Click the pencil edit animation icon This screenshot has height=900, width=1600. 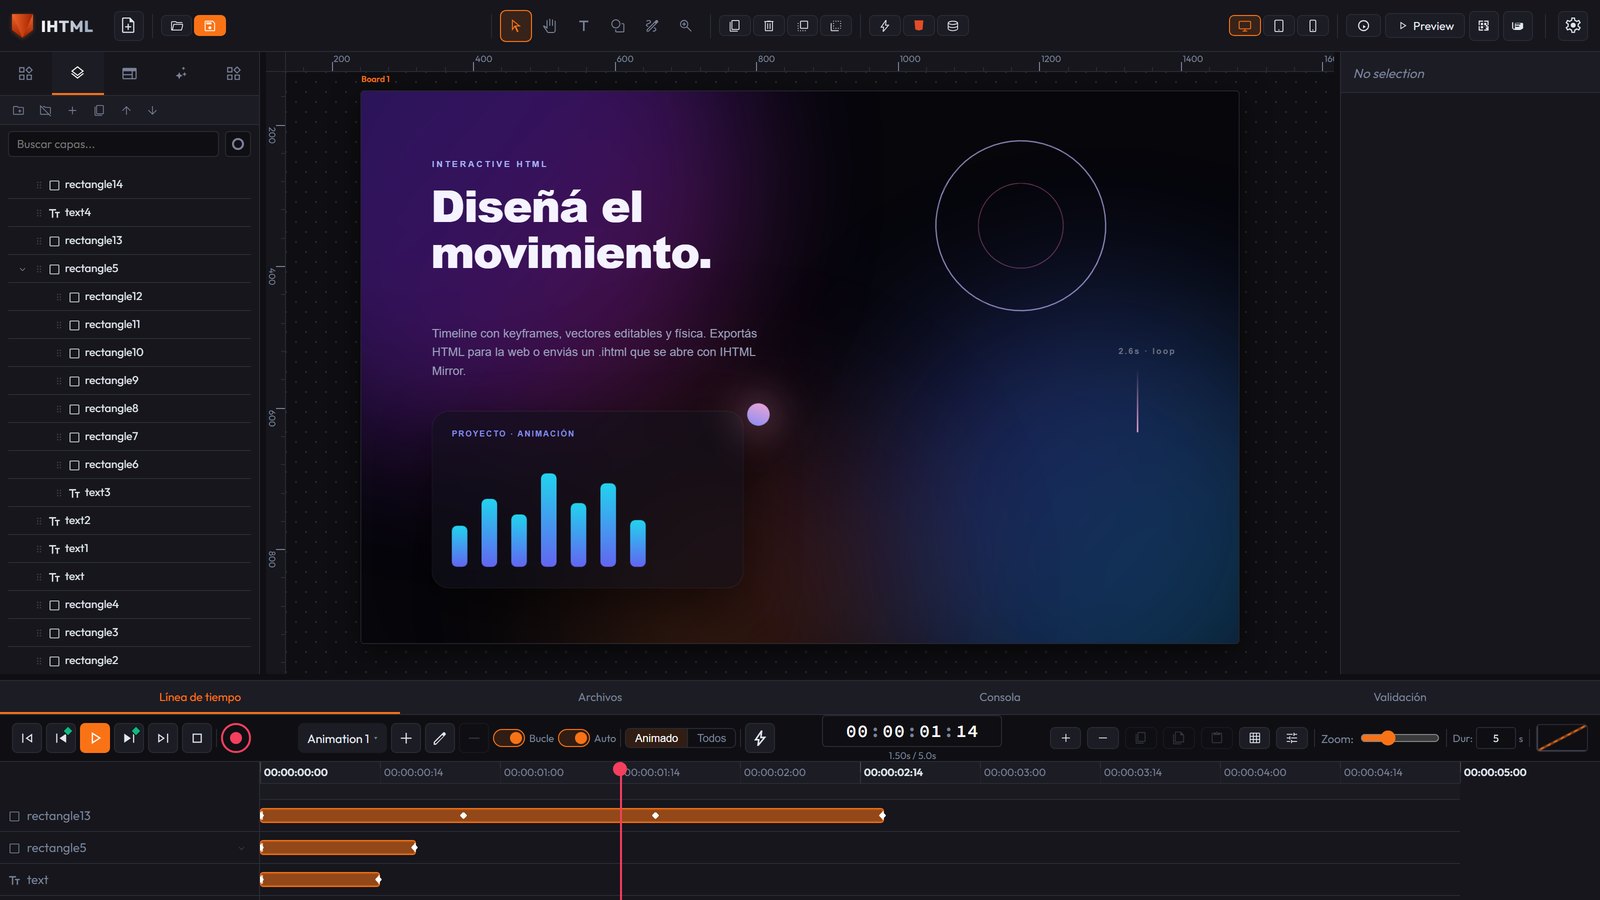[439, 738]
